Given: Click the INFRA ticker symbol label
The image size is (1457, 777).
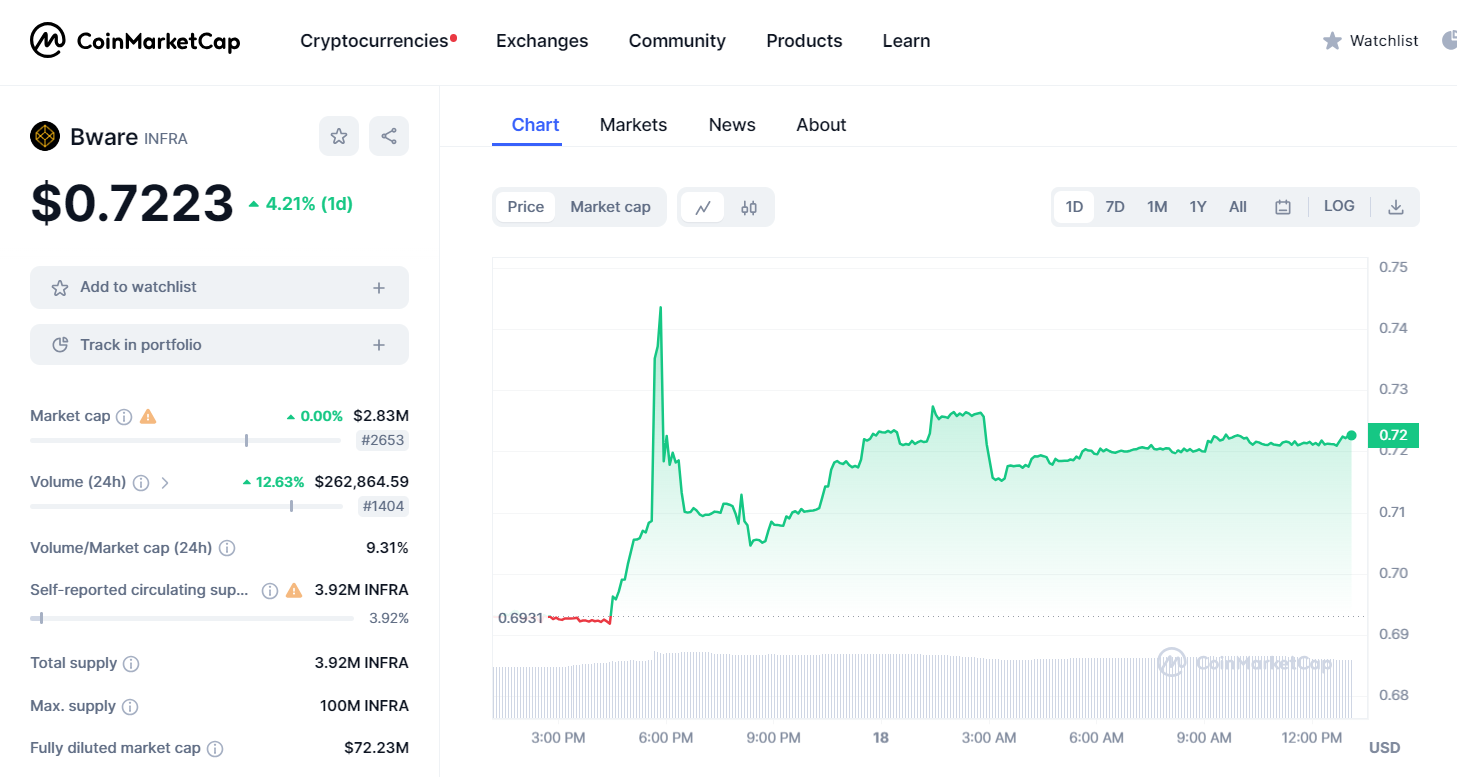Looking at the screenshot, I should (166, 139).
